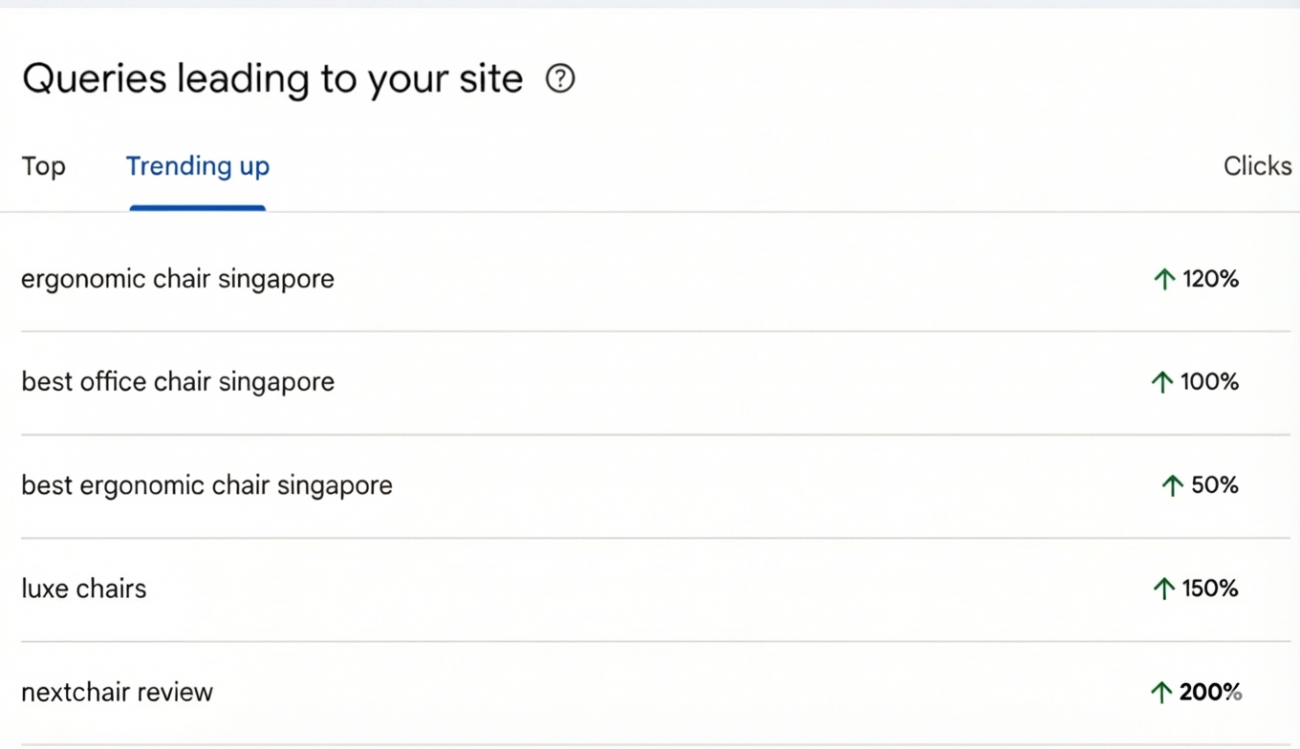Open the 'luxe chairs' query
This screenshot has width=1300, height=749.
(83, 589)
